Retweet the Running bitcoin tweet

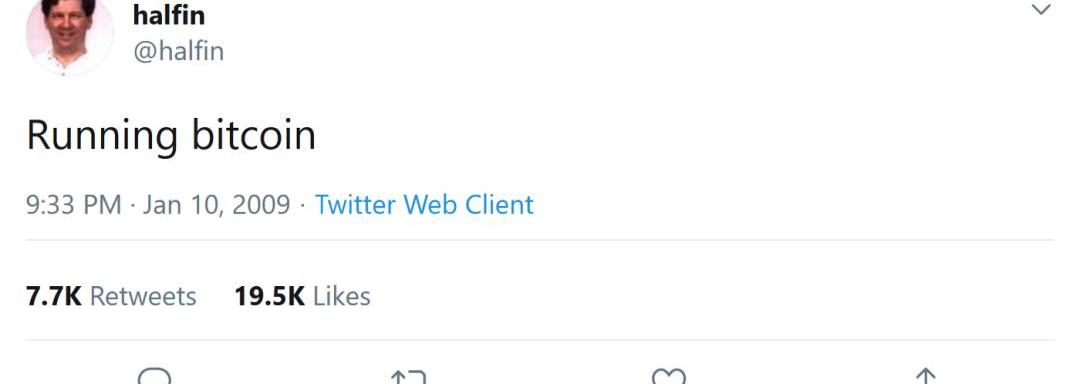[x=408, y=377]
